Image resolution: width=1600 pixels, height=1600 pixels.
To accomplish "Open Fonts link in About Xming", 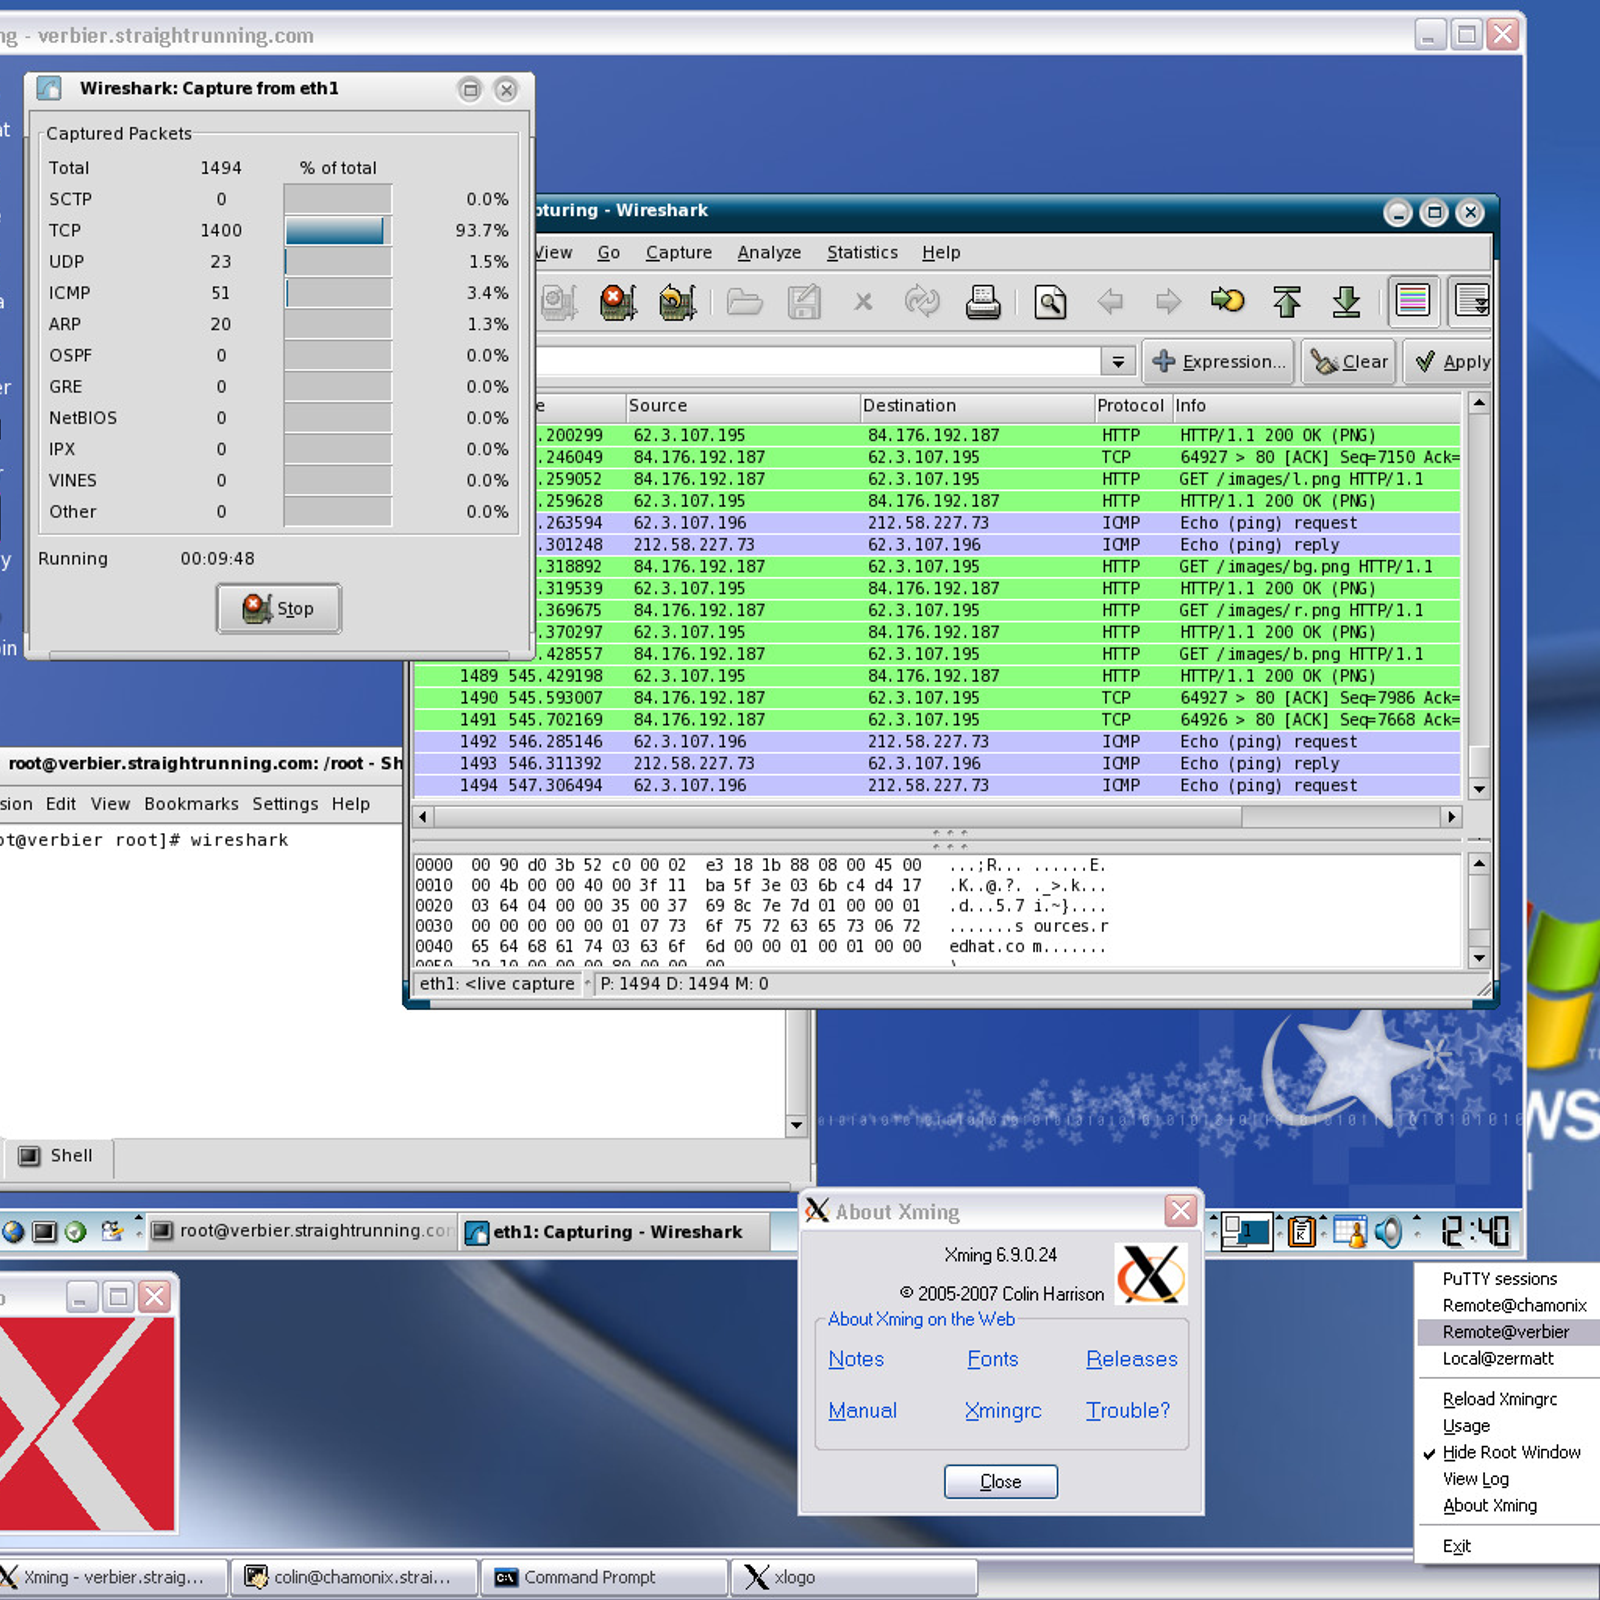I will coord(992,1359).
